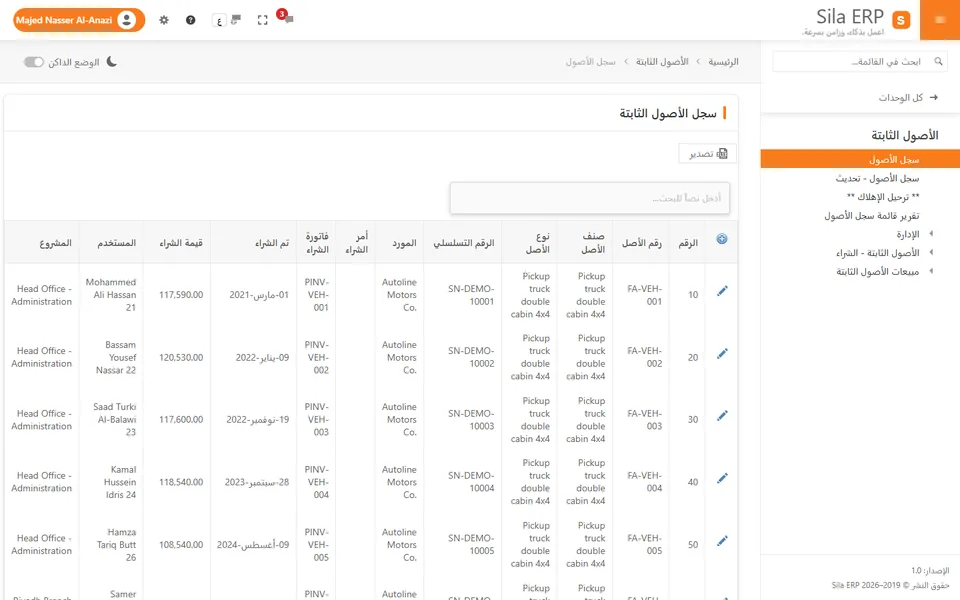The height and width of the screenshot is (600, 960).
Task: Click the arrow icon beside كل الوحدات
Action: (x=934, y=97)
